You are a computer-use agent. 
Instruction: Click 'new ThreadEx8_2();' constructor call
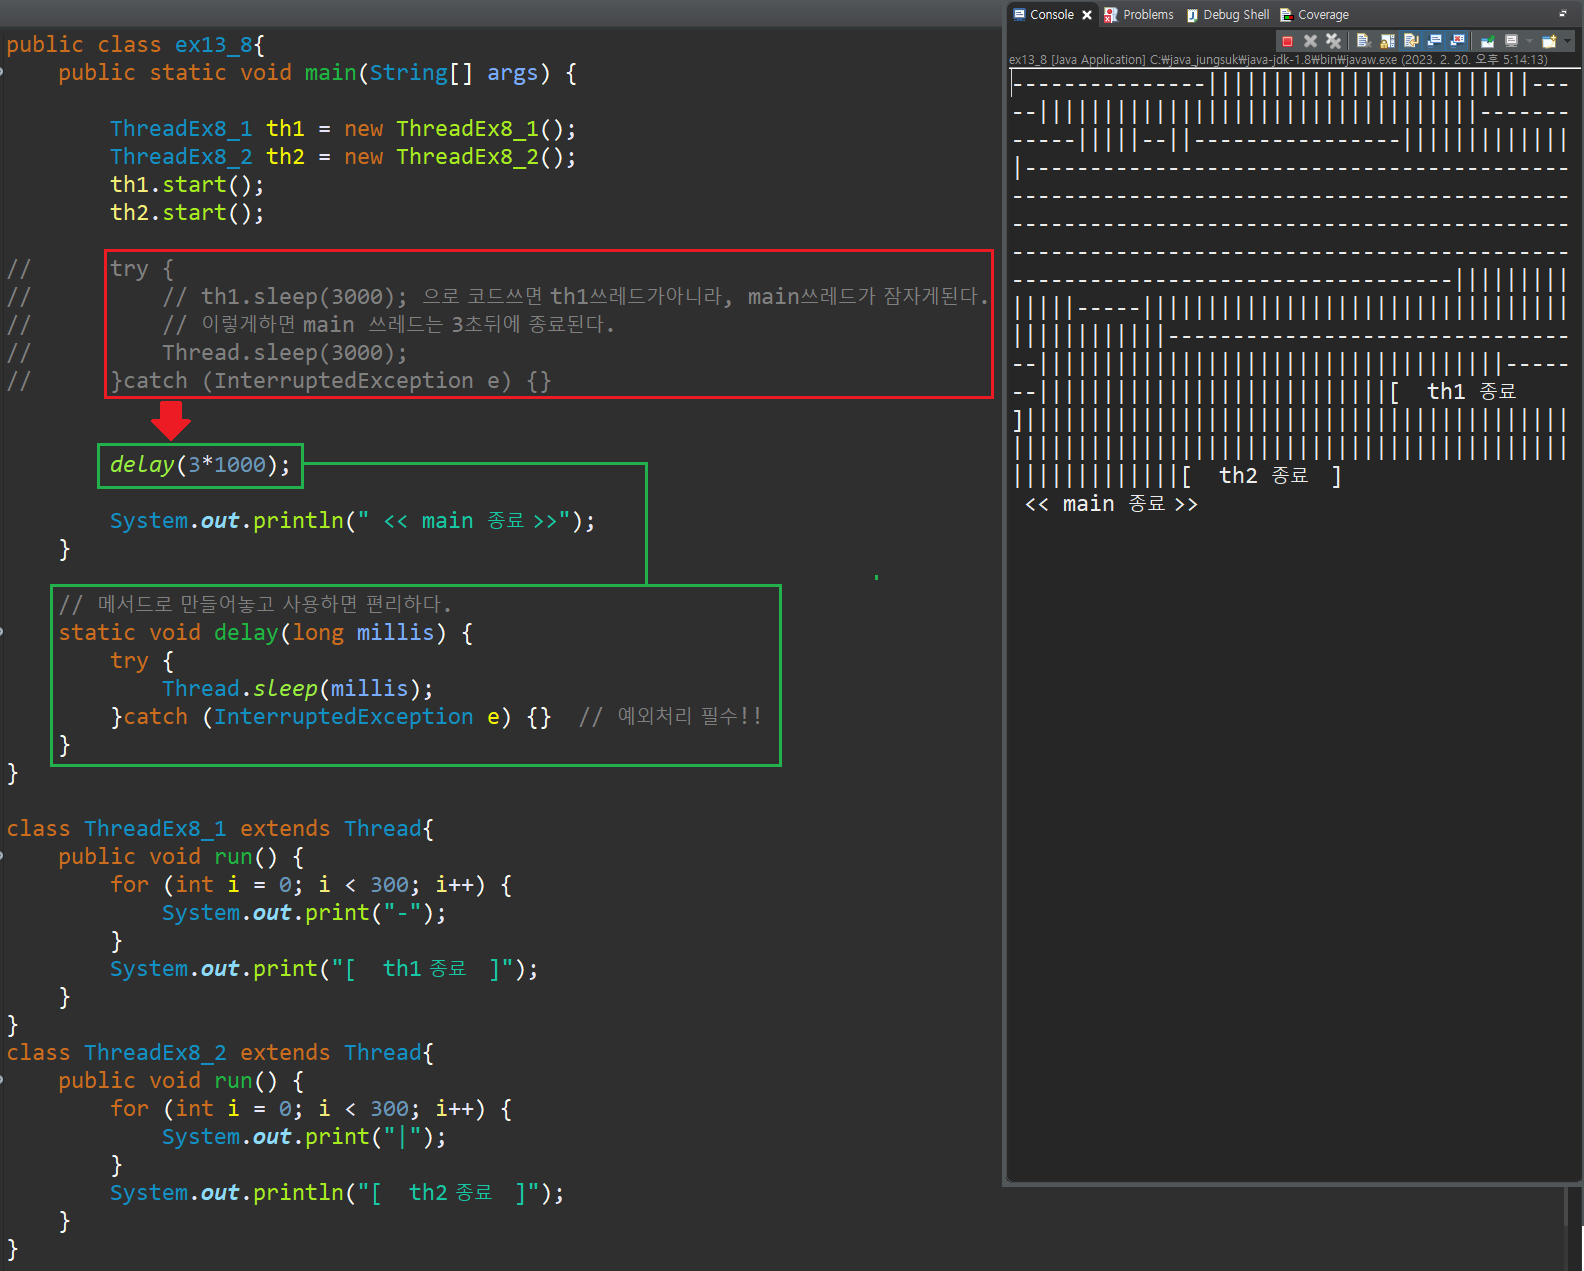tap(460, 157)
